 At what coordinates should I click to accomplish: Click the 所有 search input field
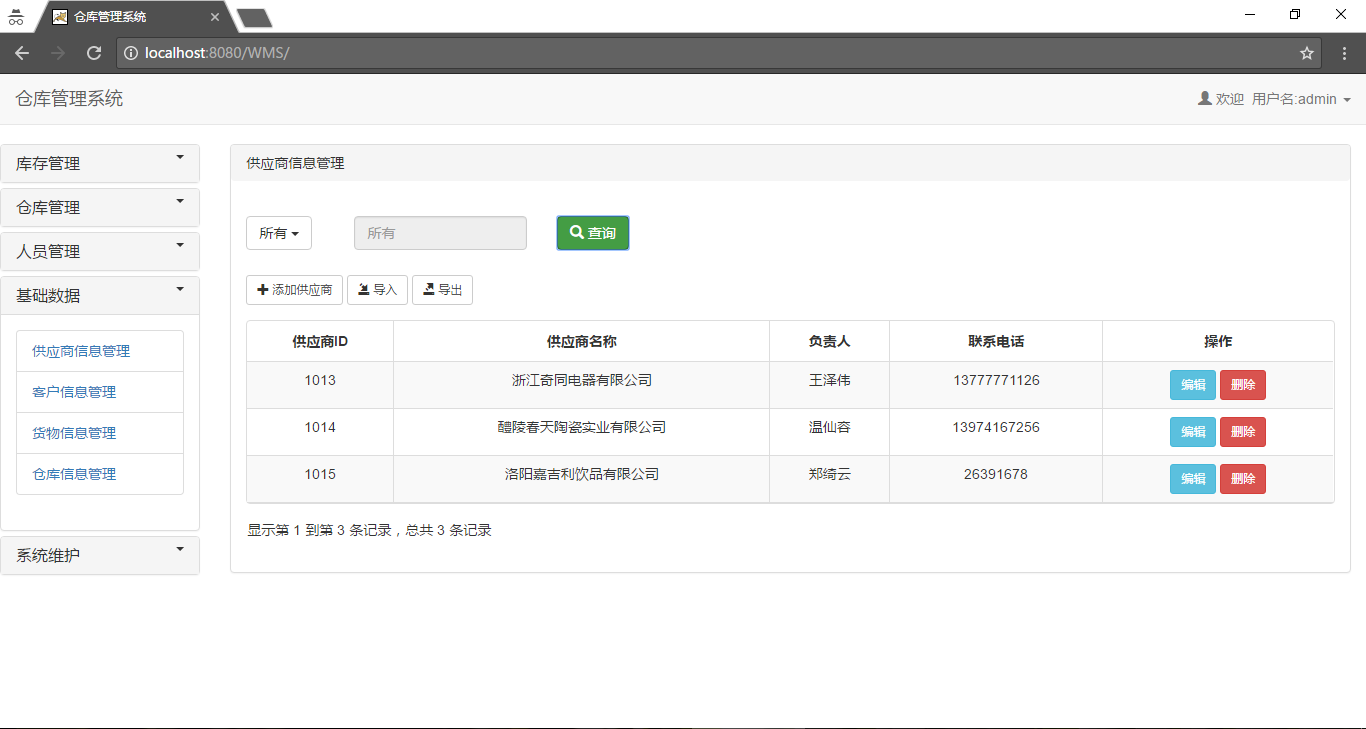pyautogui.click(x=440, y=233)
